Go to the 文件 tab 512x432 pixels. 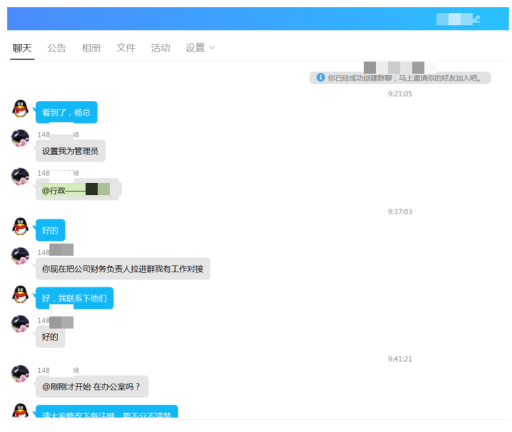[x=126, y=48]
